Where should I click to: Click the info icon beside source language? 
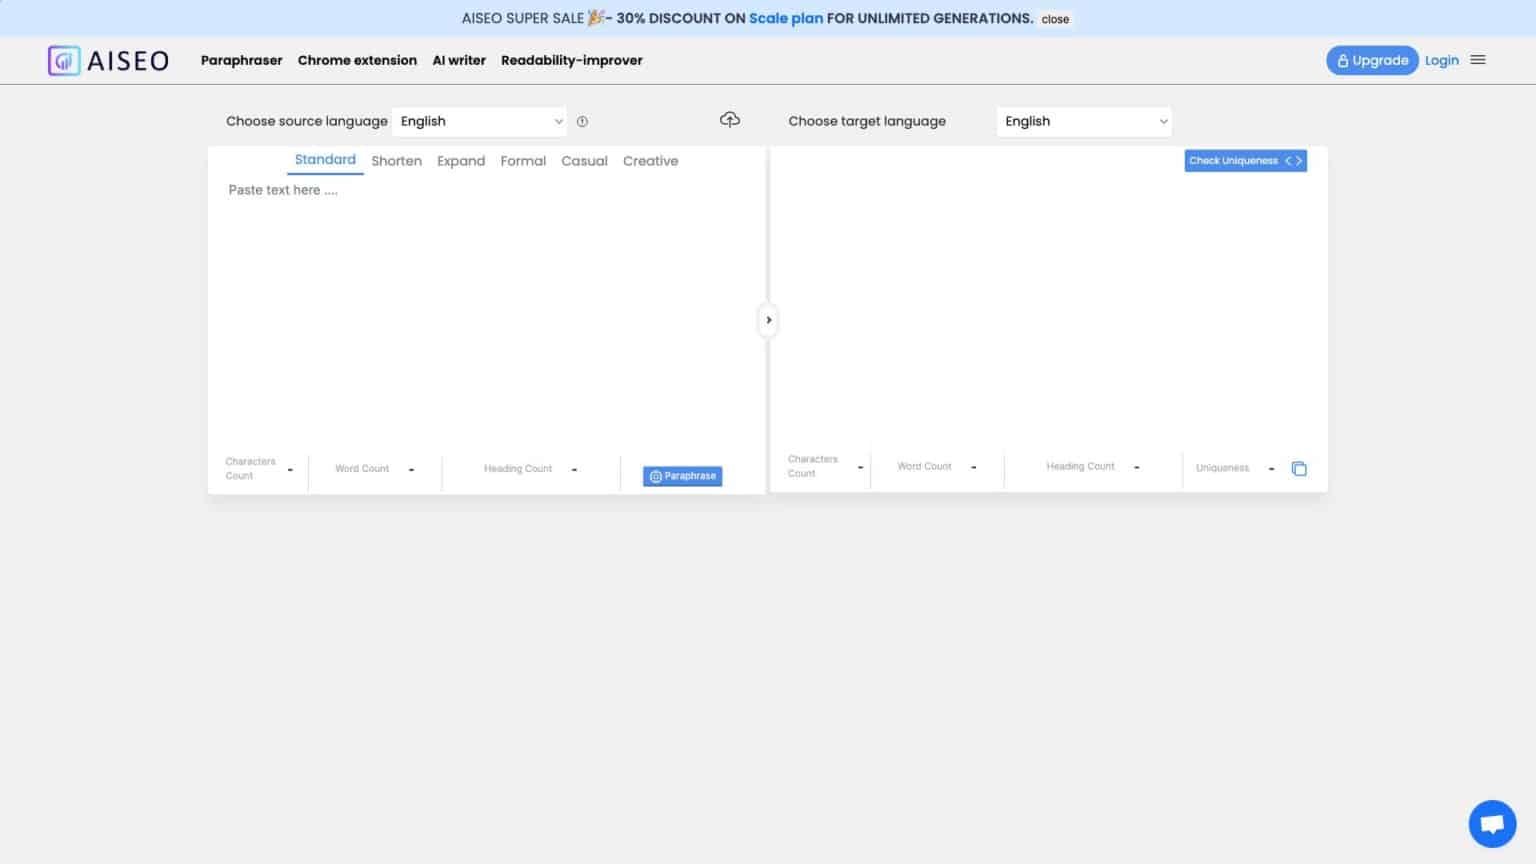582,121
